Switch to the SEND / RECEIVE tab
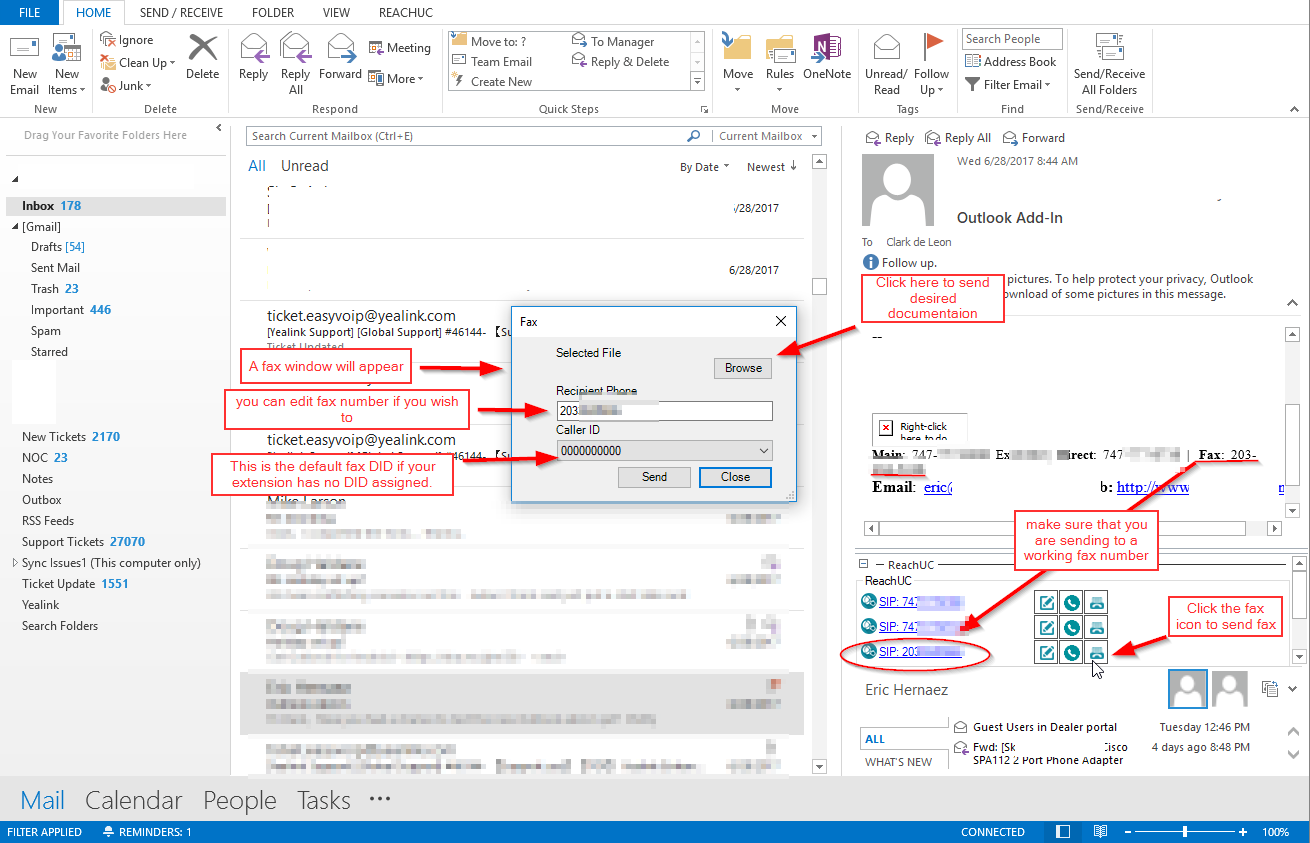This screenshot has width=1310, height=843. pyautogui.click(x=181, y=13)
